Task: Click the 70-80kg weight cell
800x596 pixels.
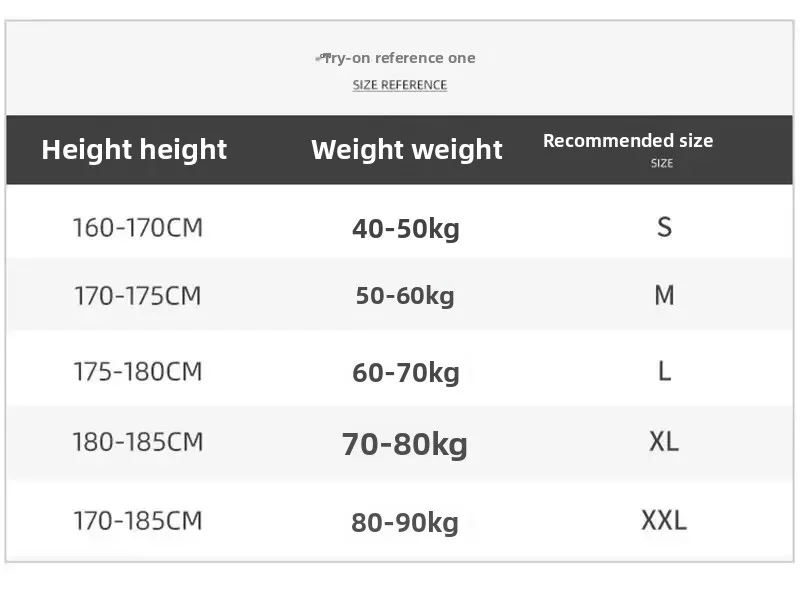Action: click(405, 443)
